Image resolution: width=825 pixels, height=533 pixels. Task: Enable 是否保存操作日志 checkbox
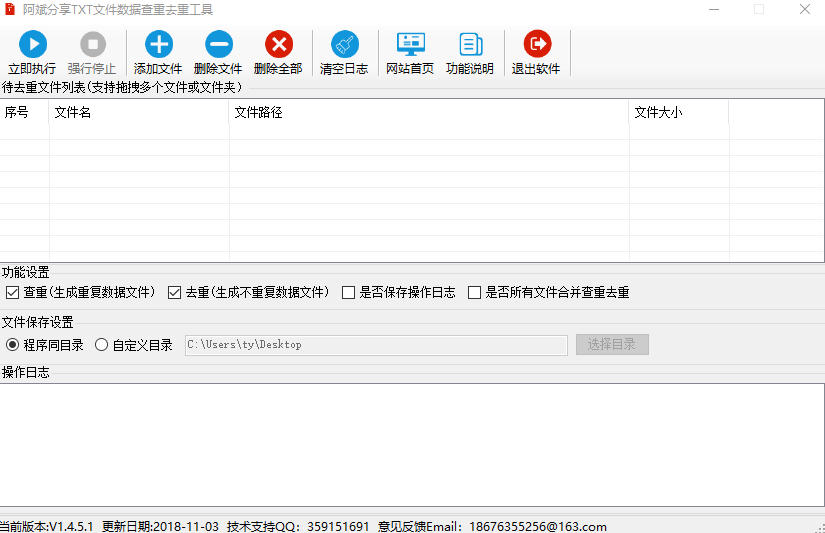coord(348,293)
